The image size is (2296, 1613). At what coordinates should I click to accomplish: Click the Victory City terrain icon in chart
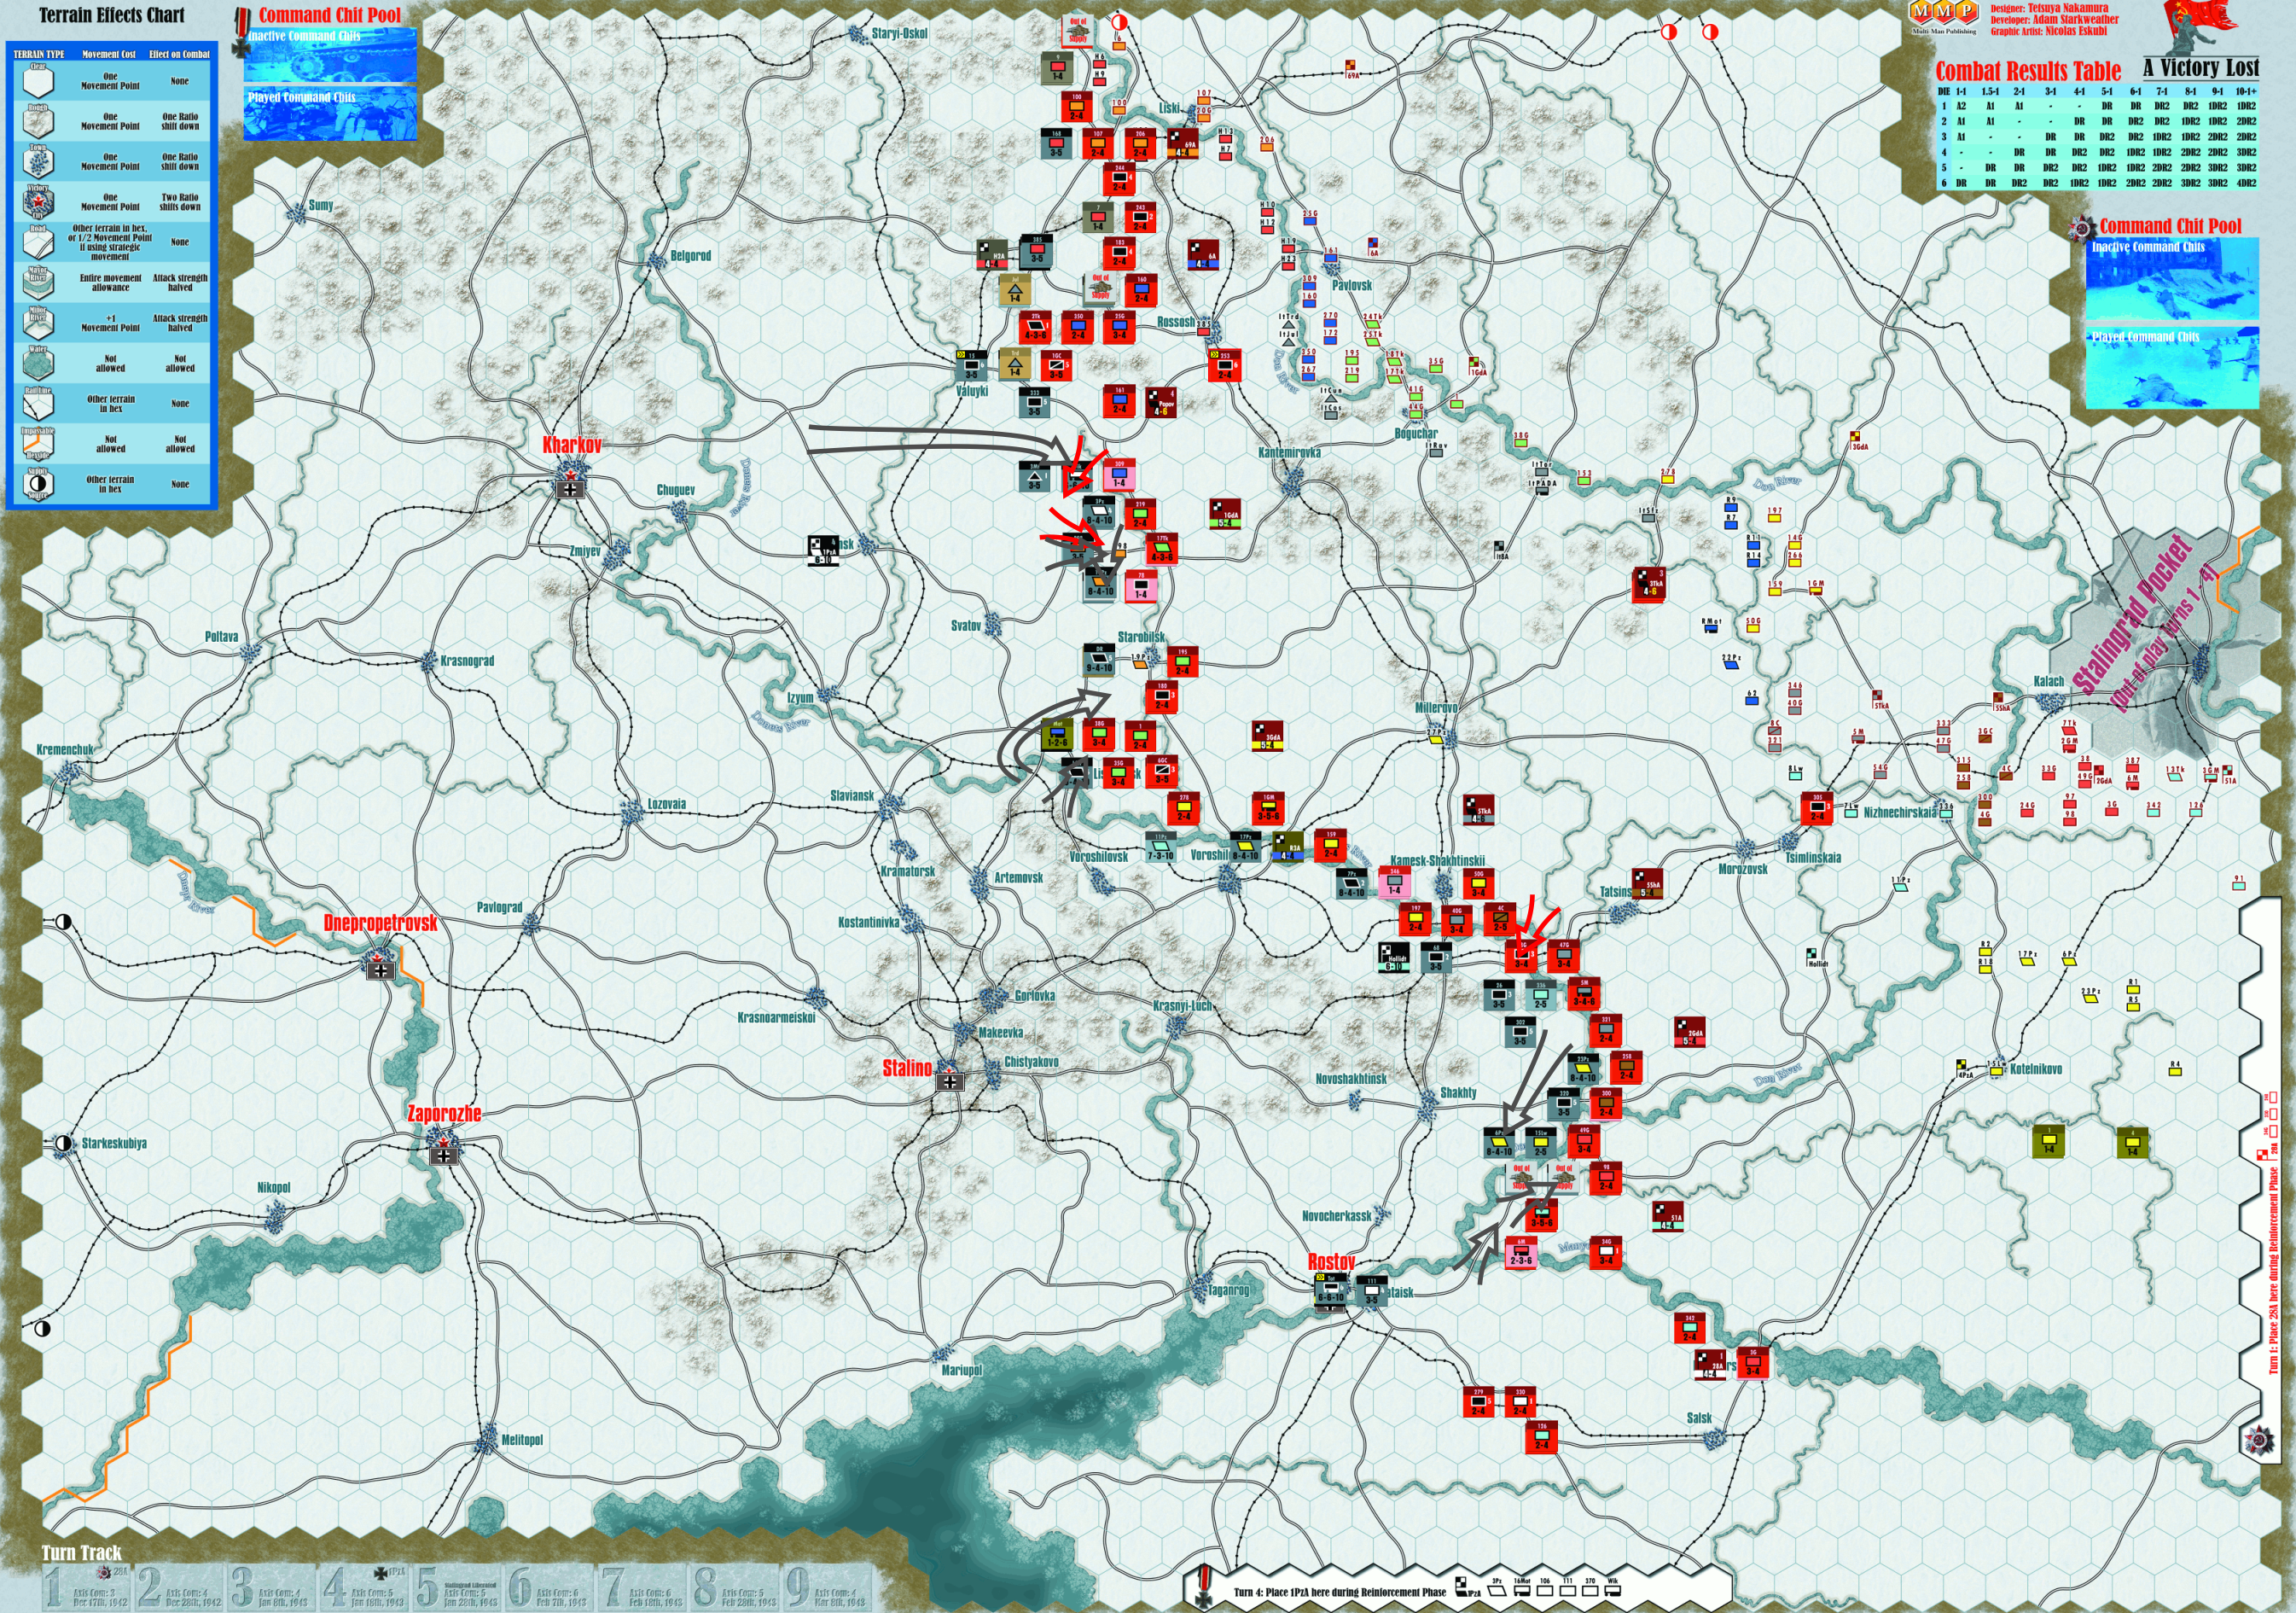[38, 202]
